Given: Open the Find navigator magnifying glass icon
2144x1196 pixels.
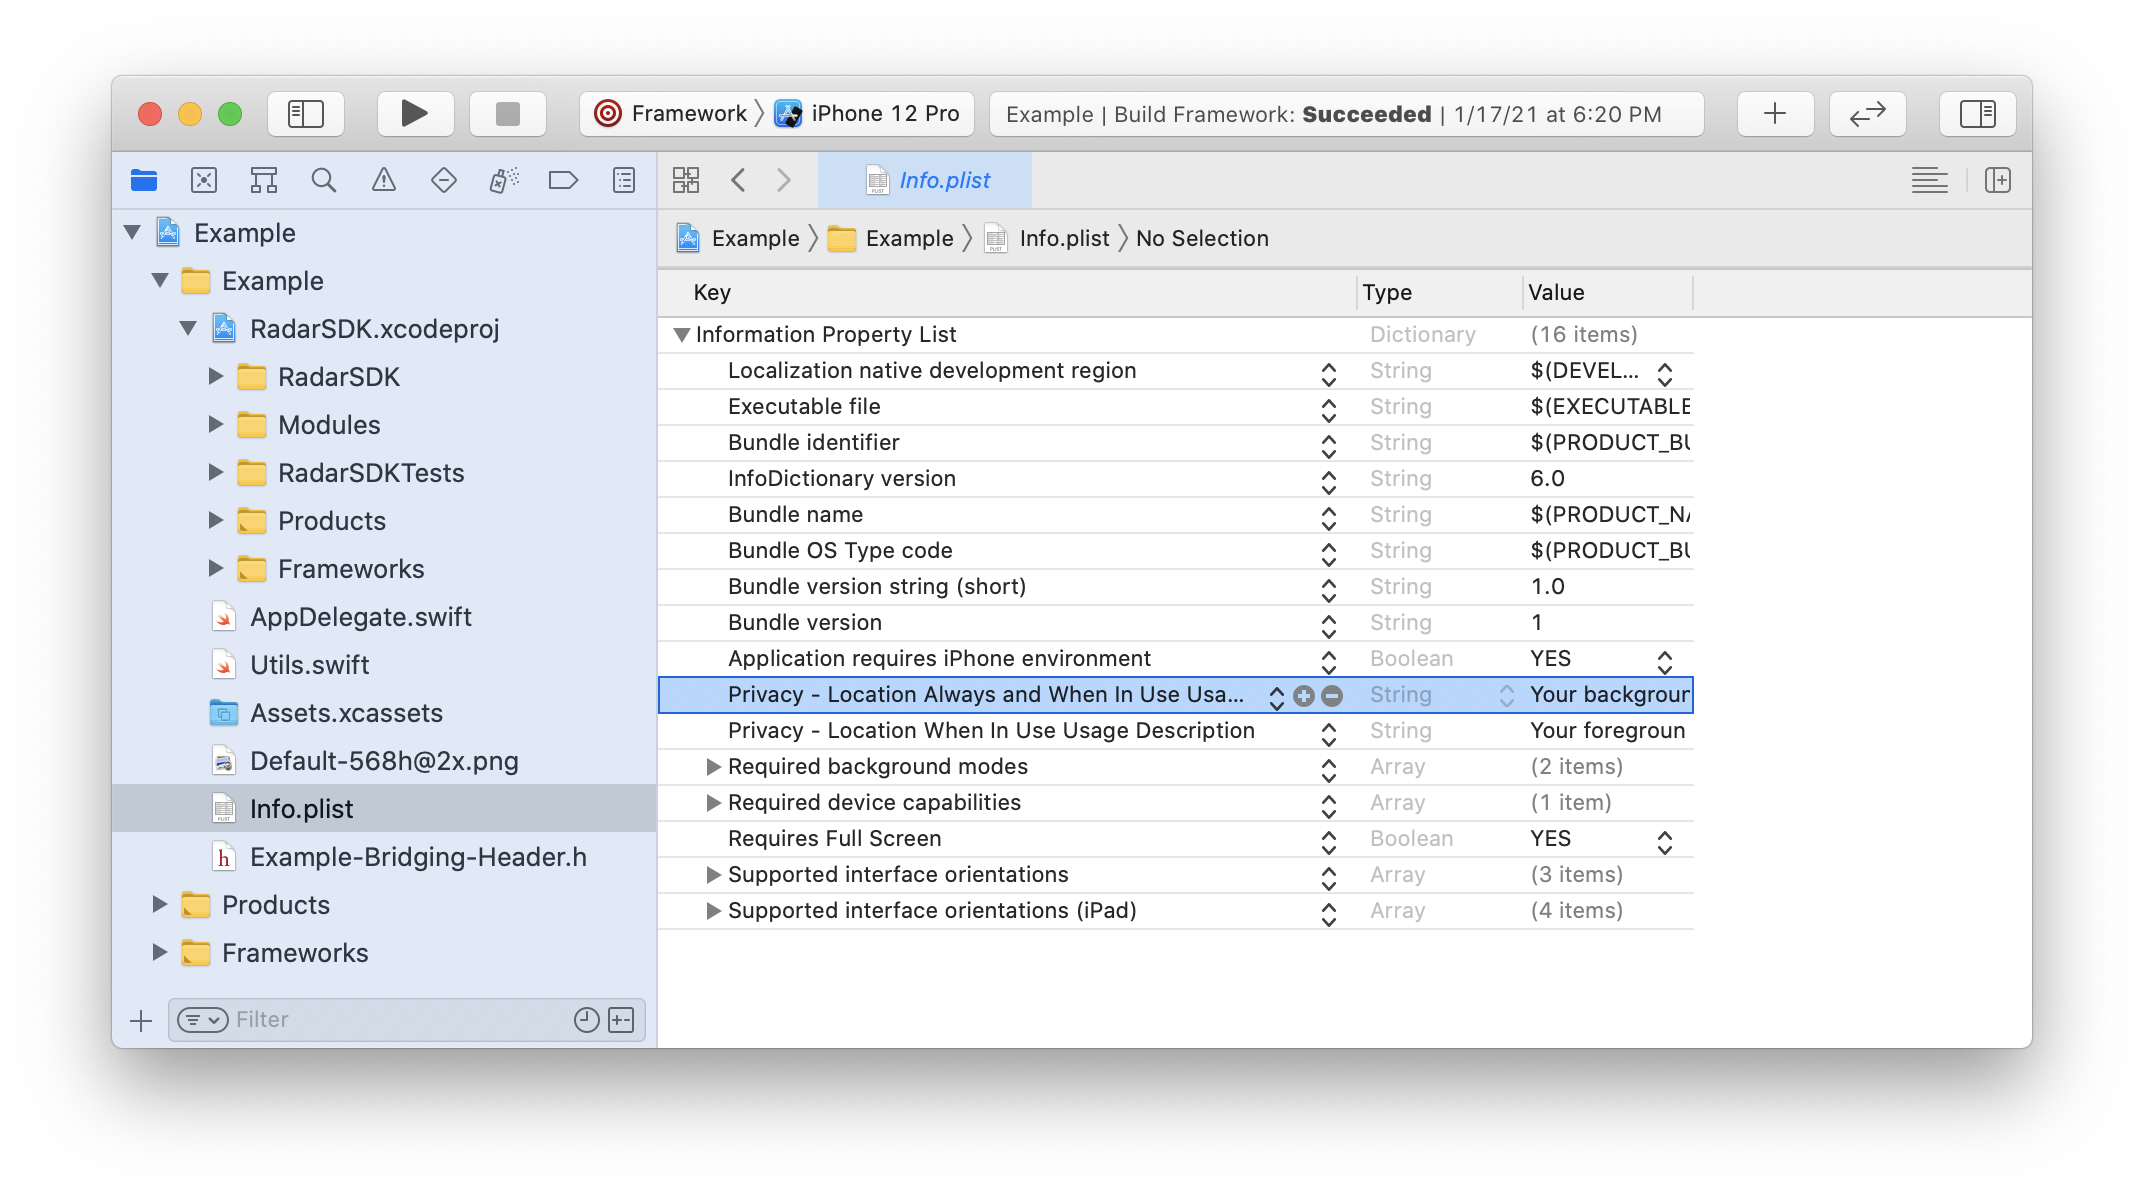Looking at the screenshot, I should 324,180.
